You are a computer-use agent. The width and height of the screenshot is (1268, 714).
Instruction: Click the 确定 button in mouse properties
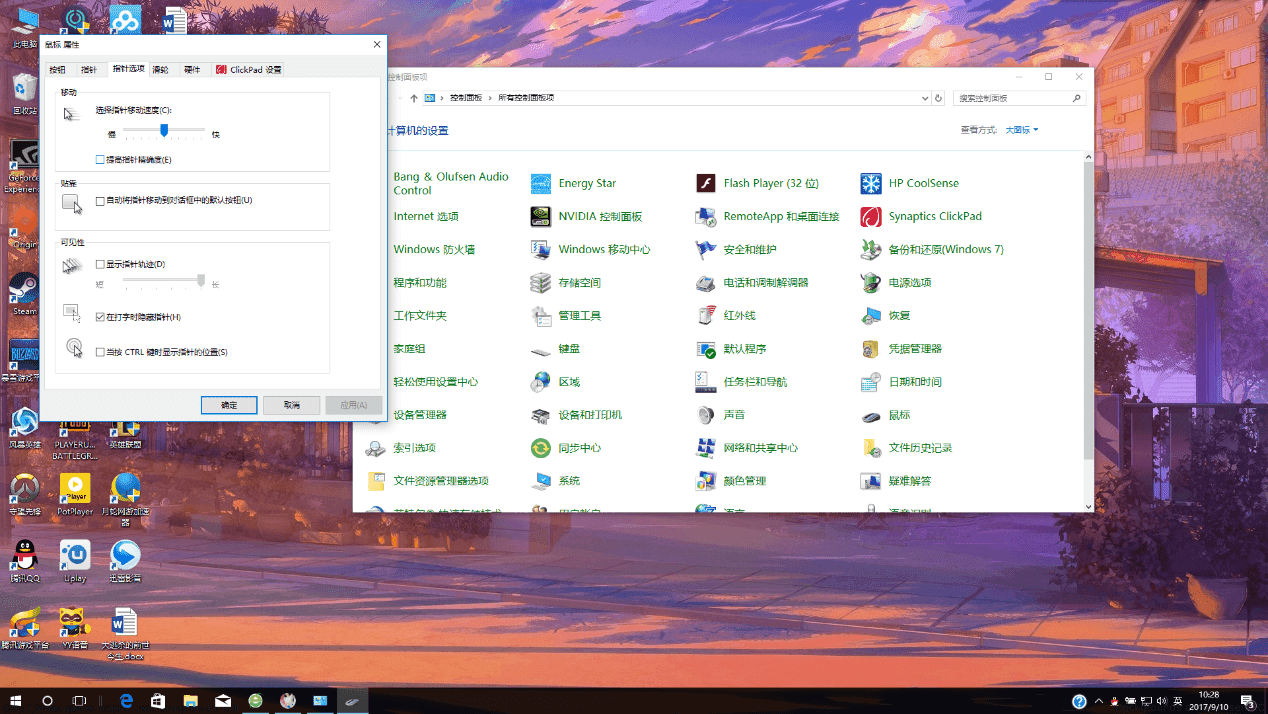(x=229, y=405)
